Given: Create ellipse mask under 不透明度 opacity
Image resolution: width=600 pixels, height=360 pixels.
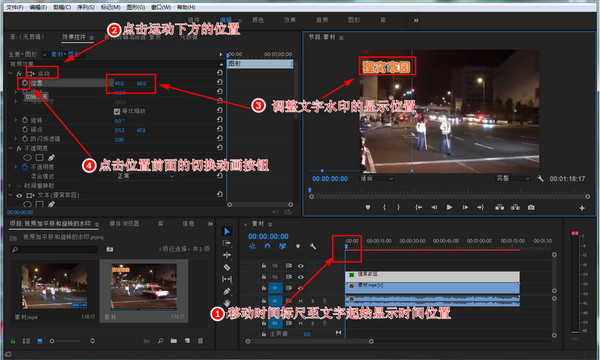Looking at the screenshot, I should click(28, 157).
